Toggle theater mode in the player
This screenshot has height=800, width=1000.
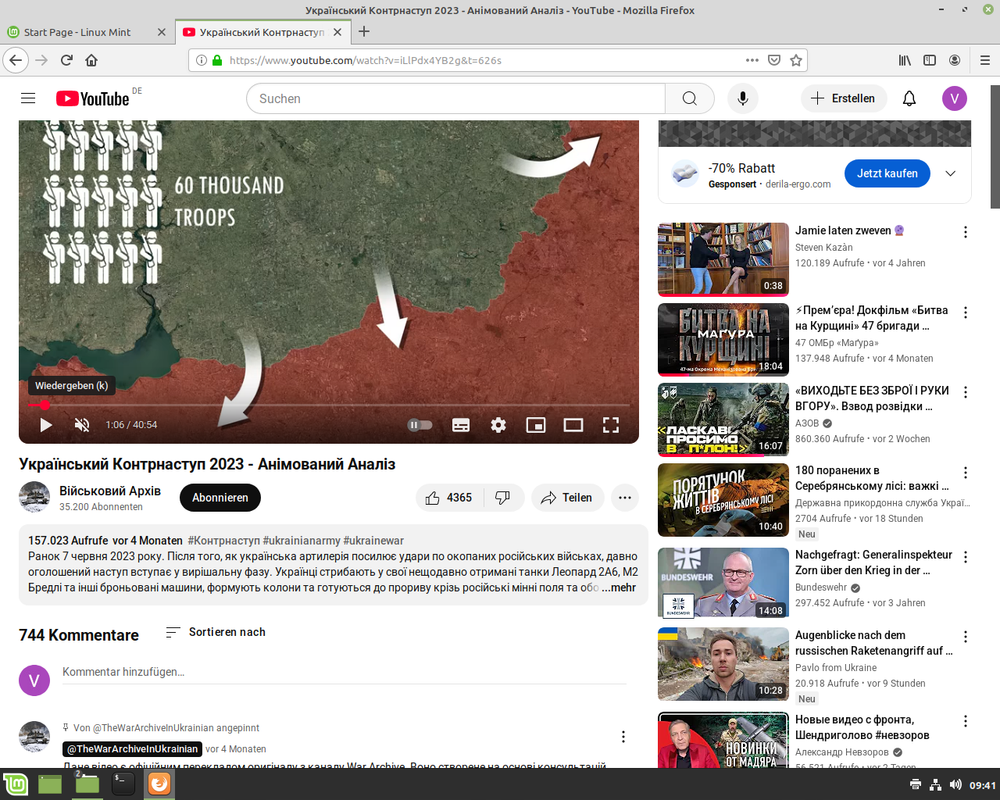573,425
